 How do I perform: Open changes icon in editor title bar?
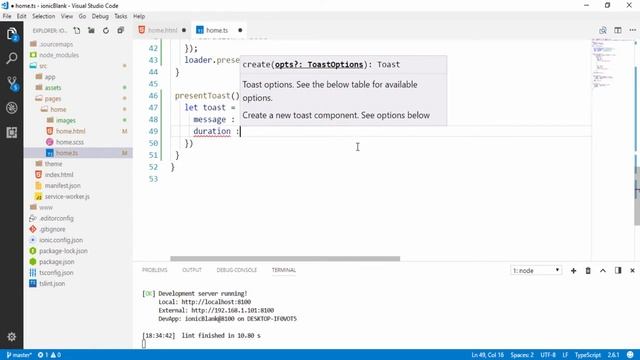603,30
